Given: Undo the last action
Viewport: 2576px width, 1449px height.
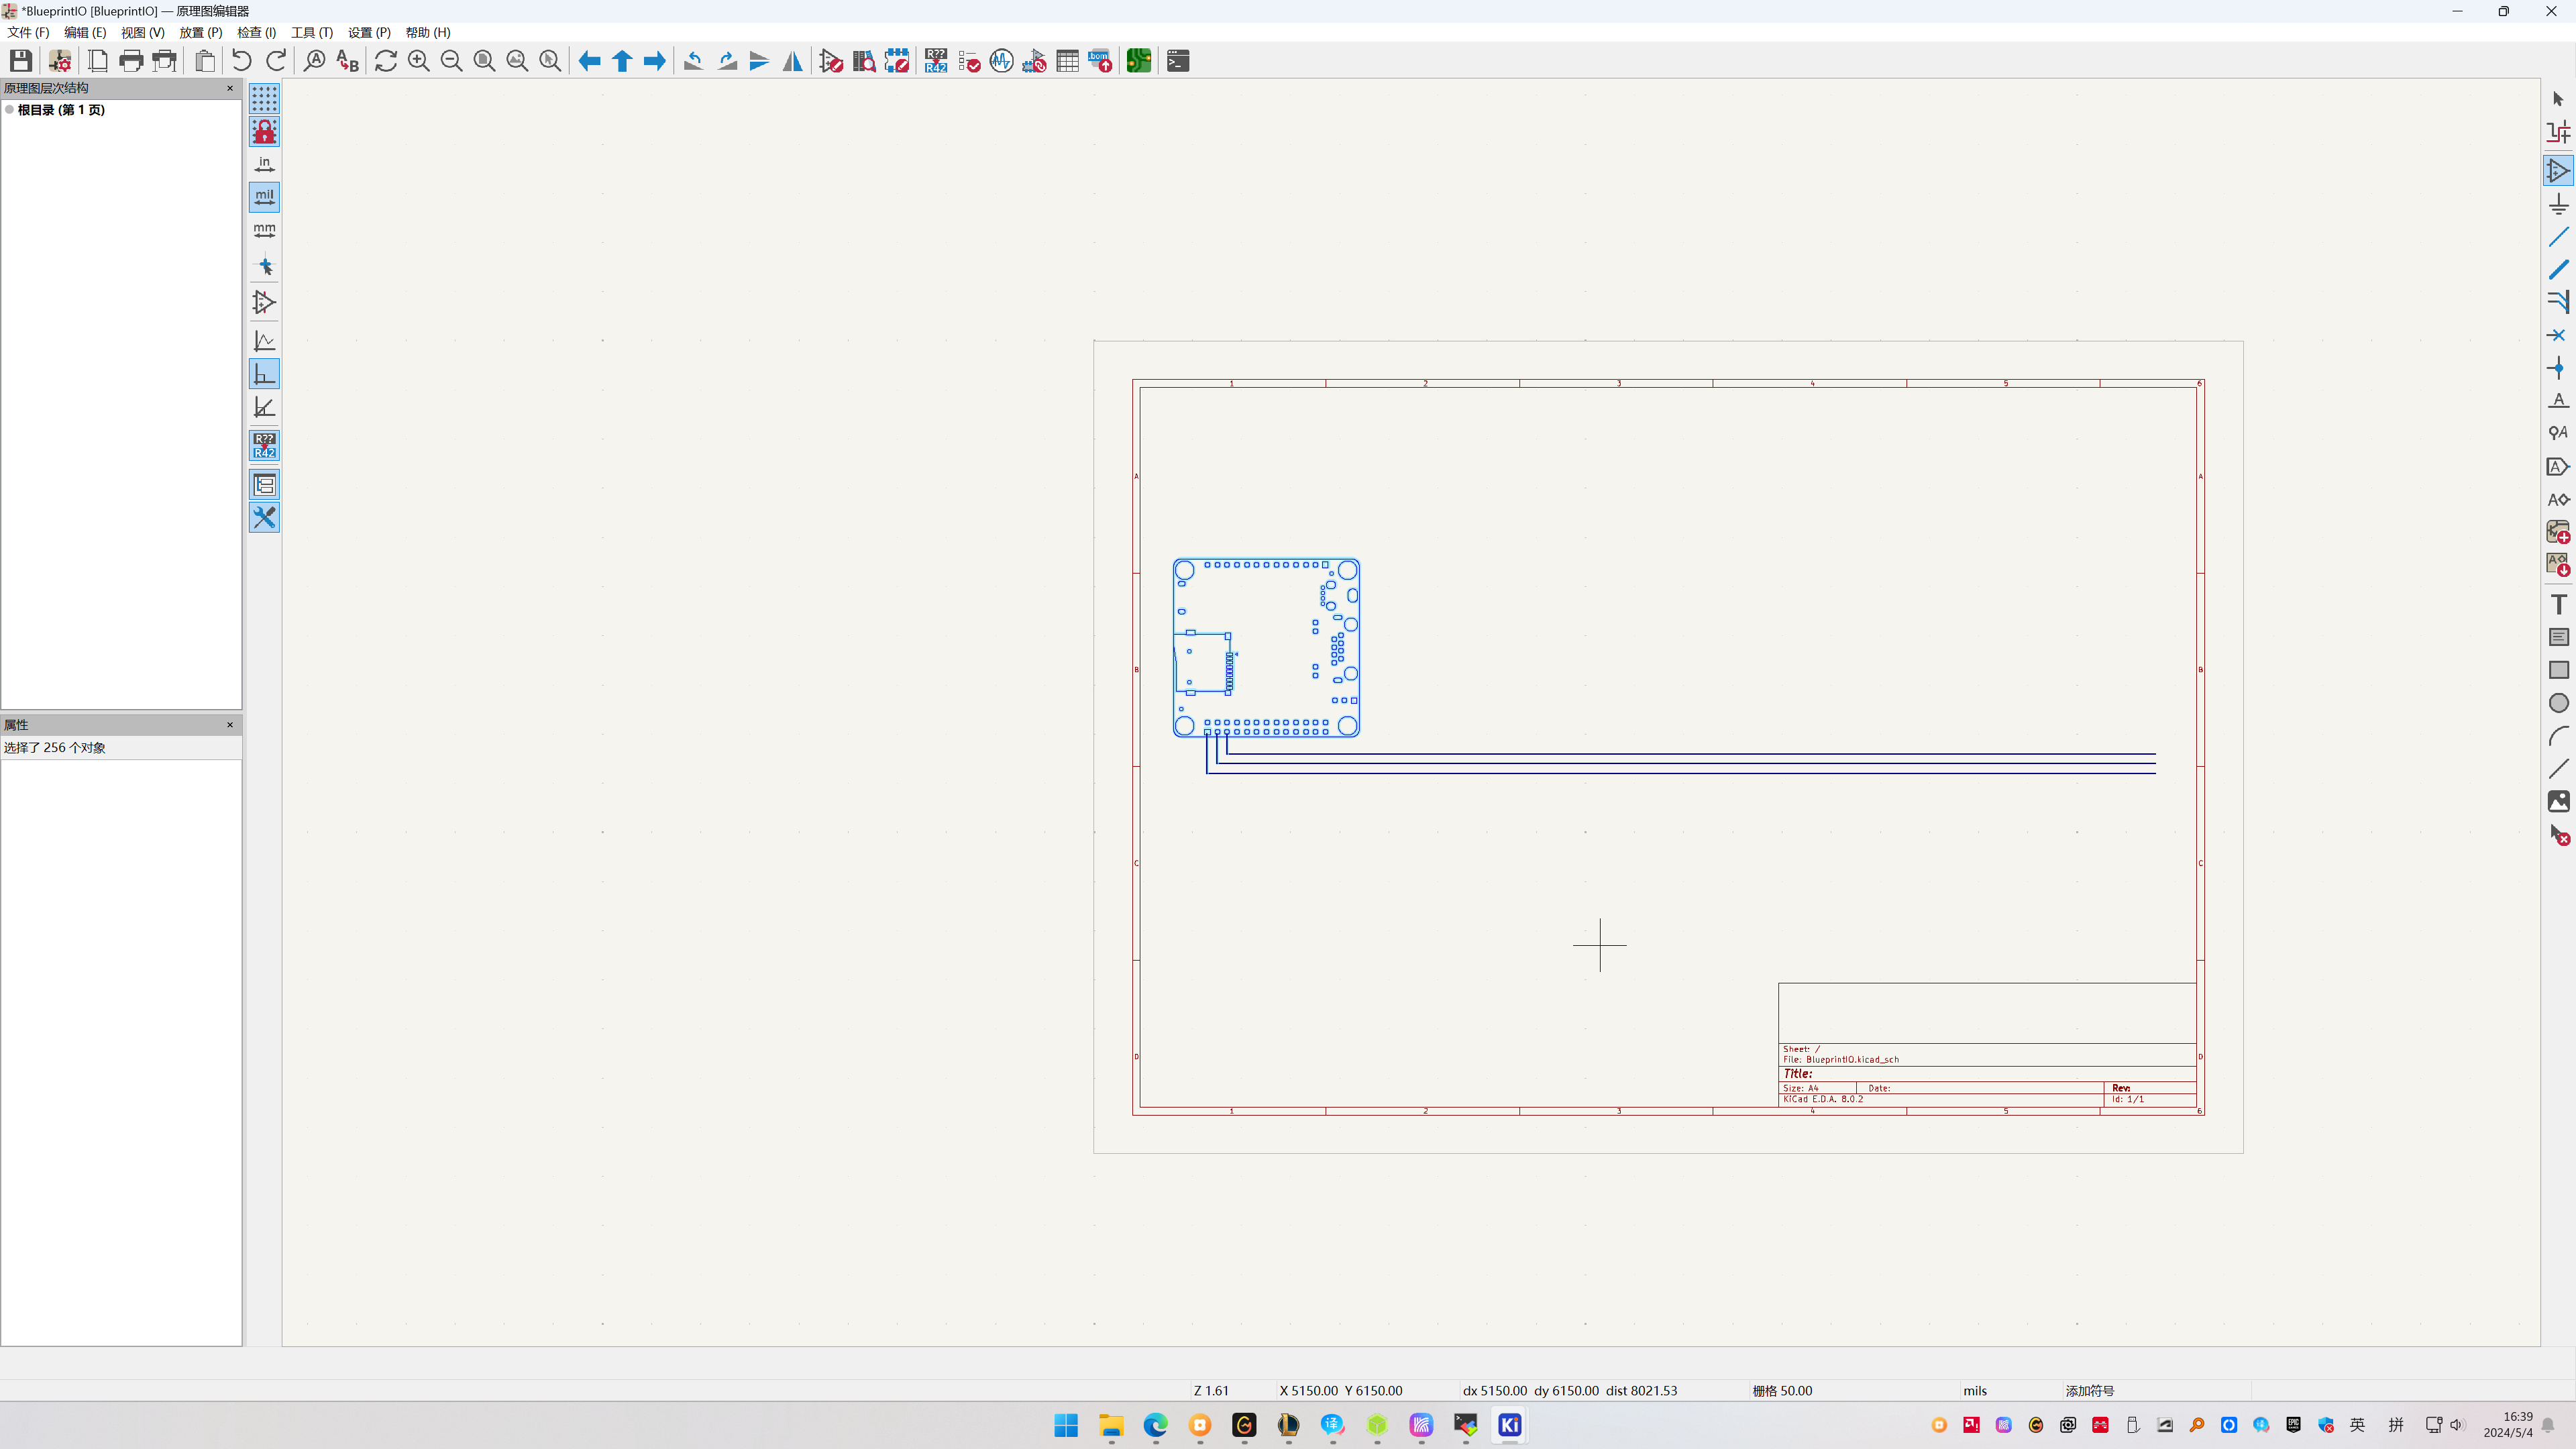Looking at the screenshot, I should (x=242, y=61).
